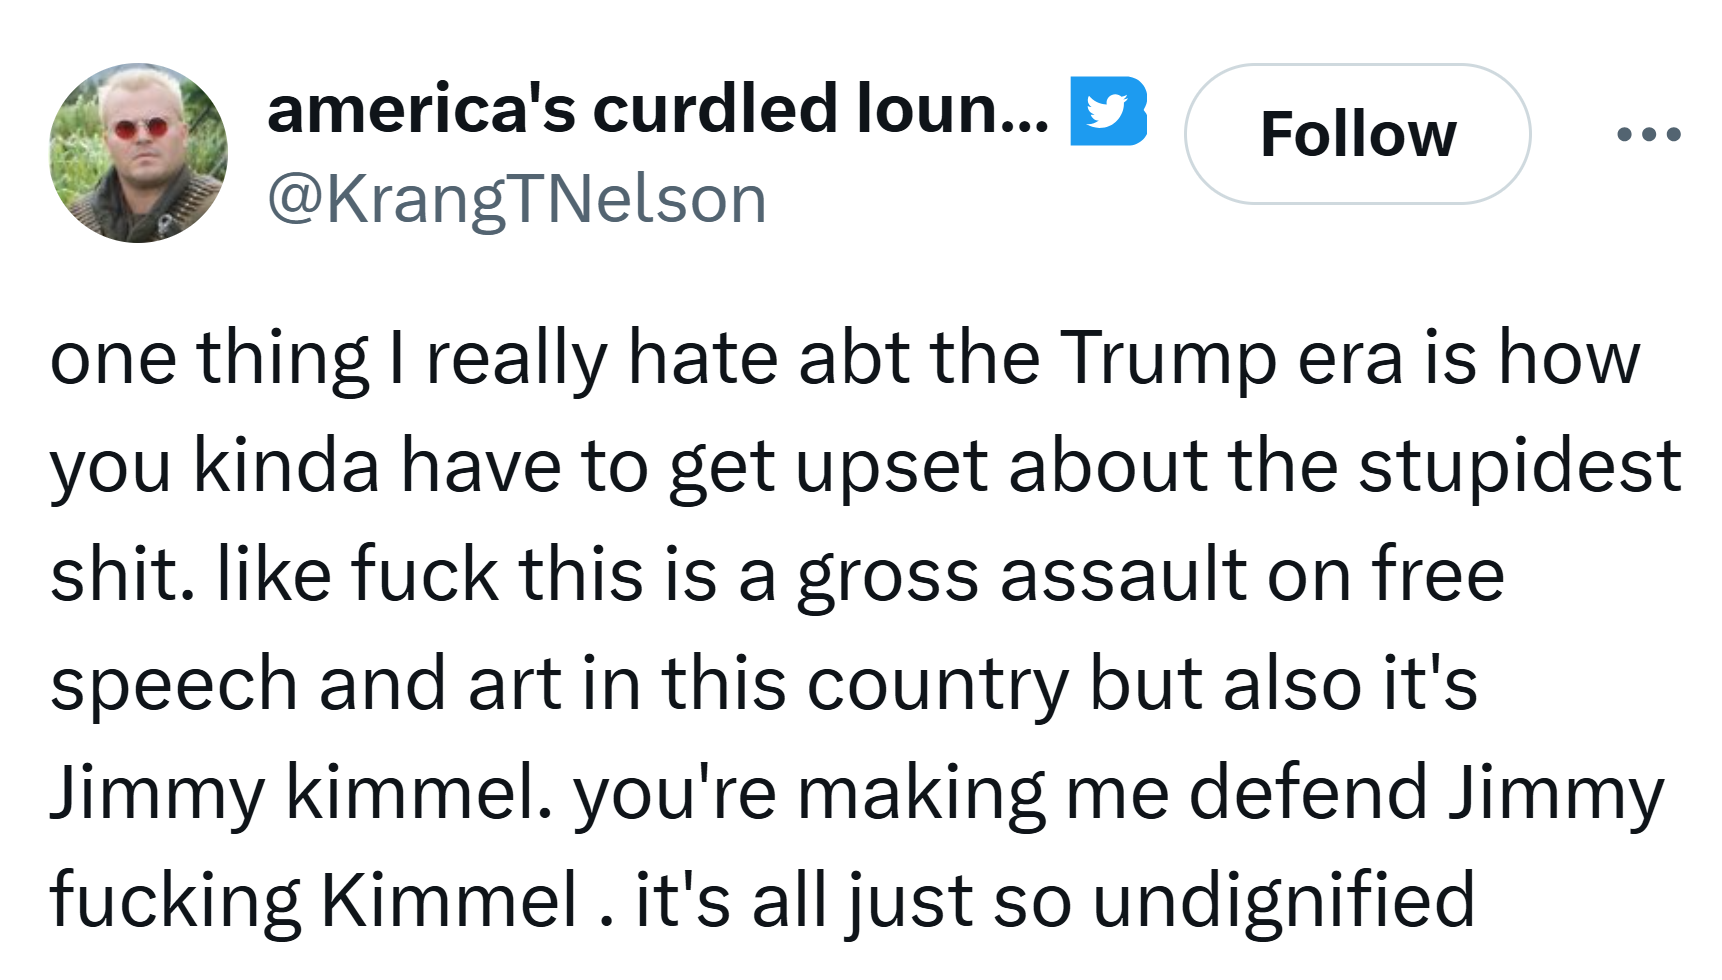Viewport: 1722px width, 980px height.
Task: Open the three-dot more options menu
Action: [1649, 134]
